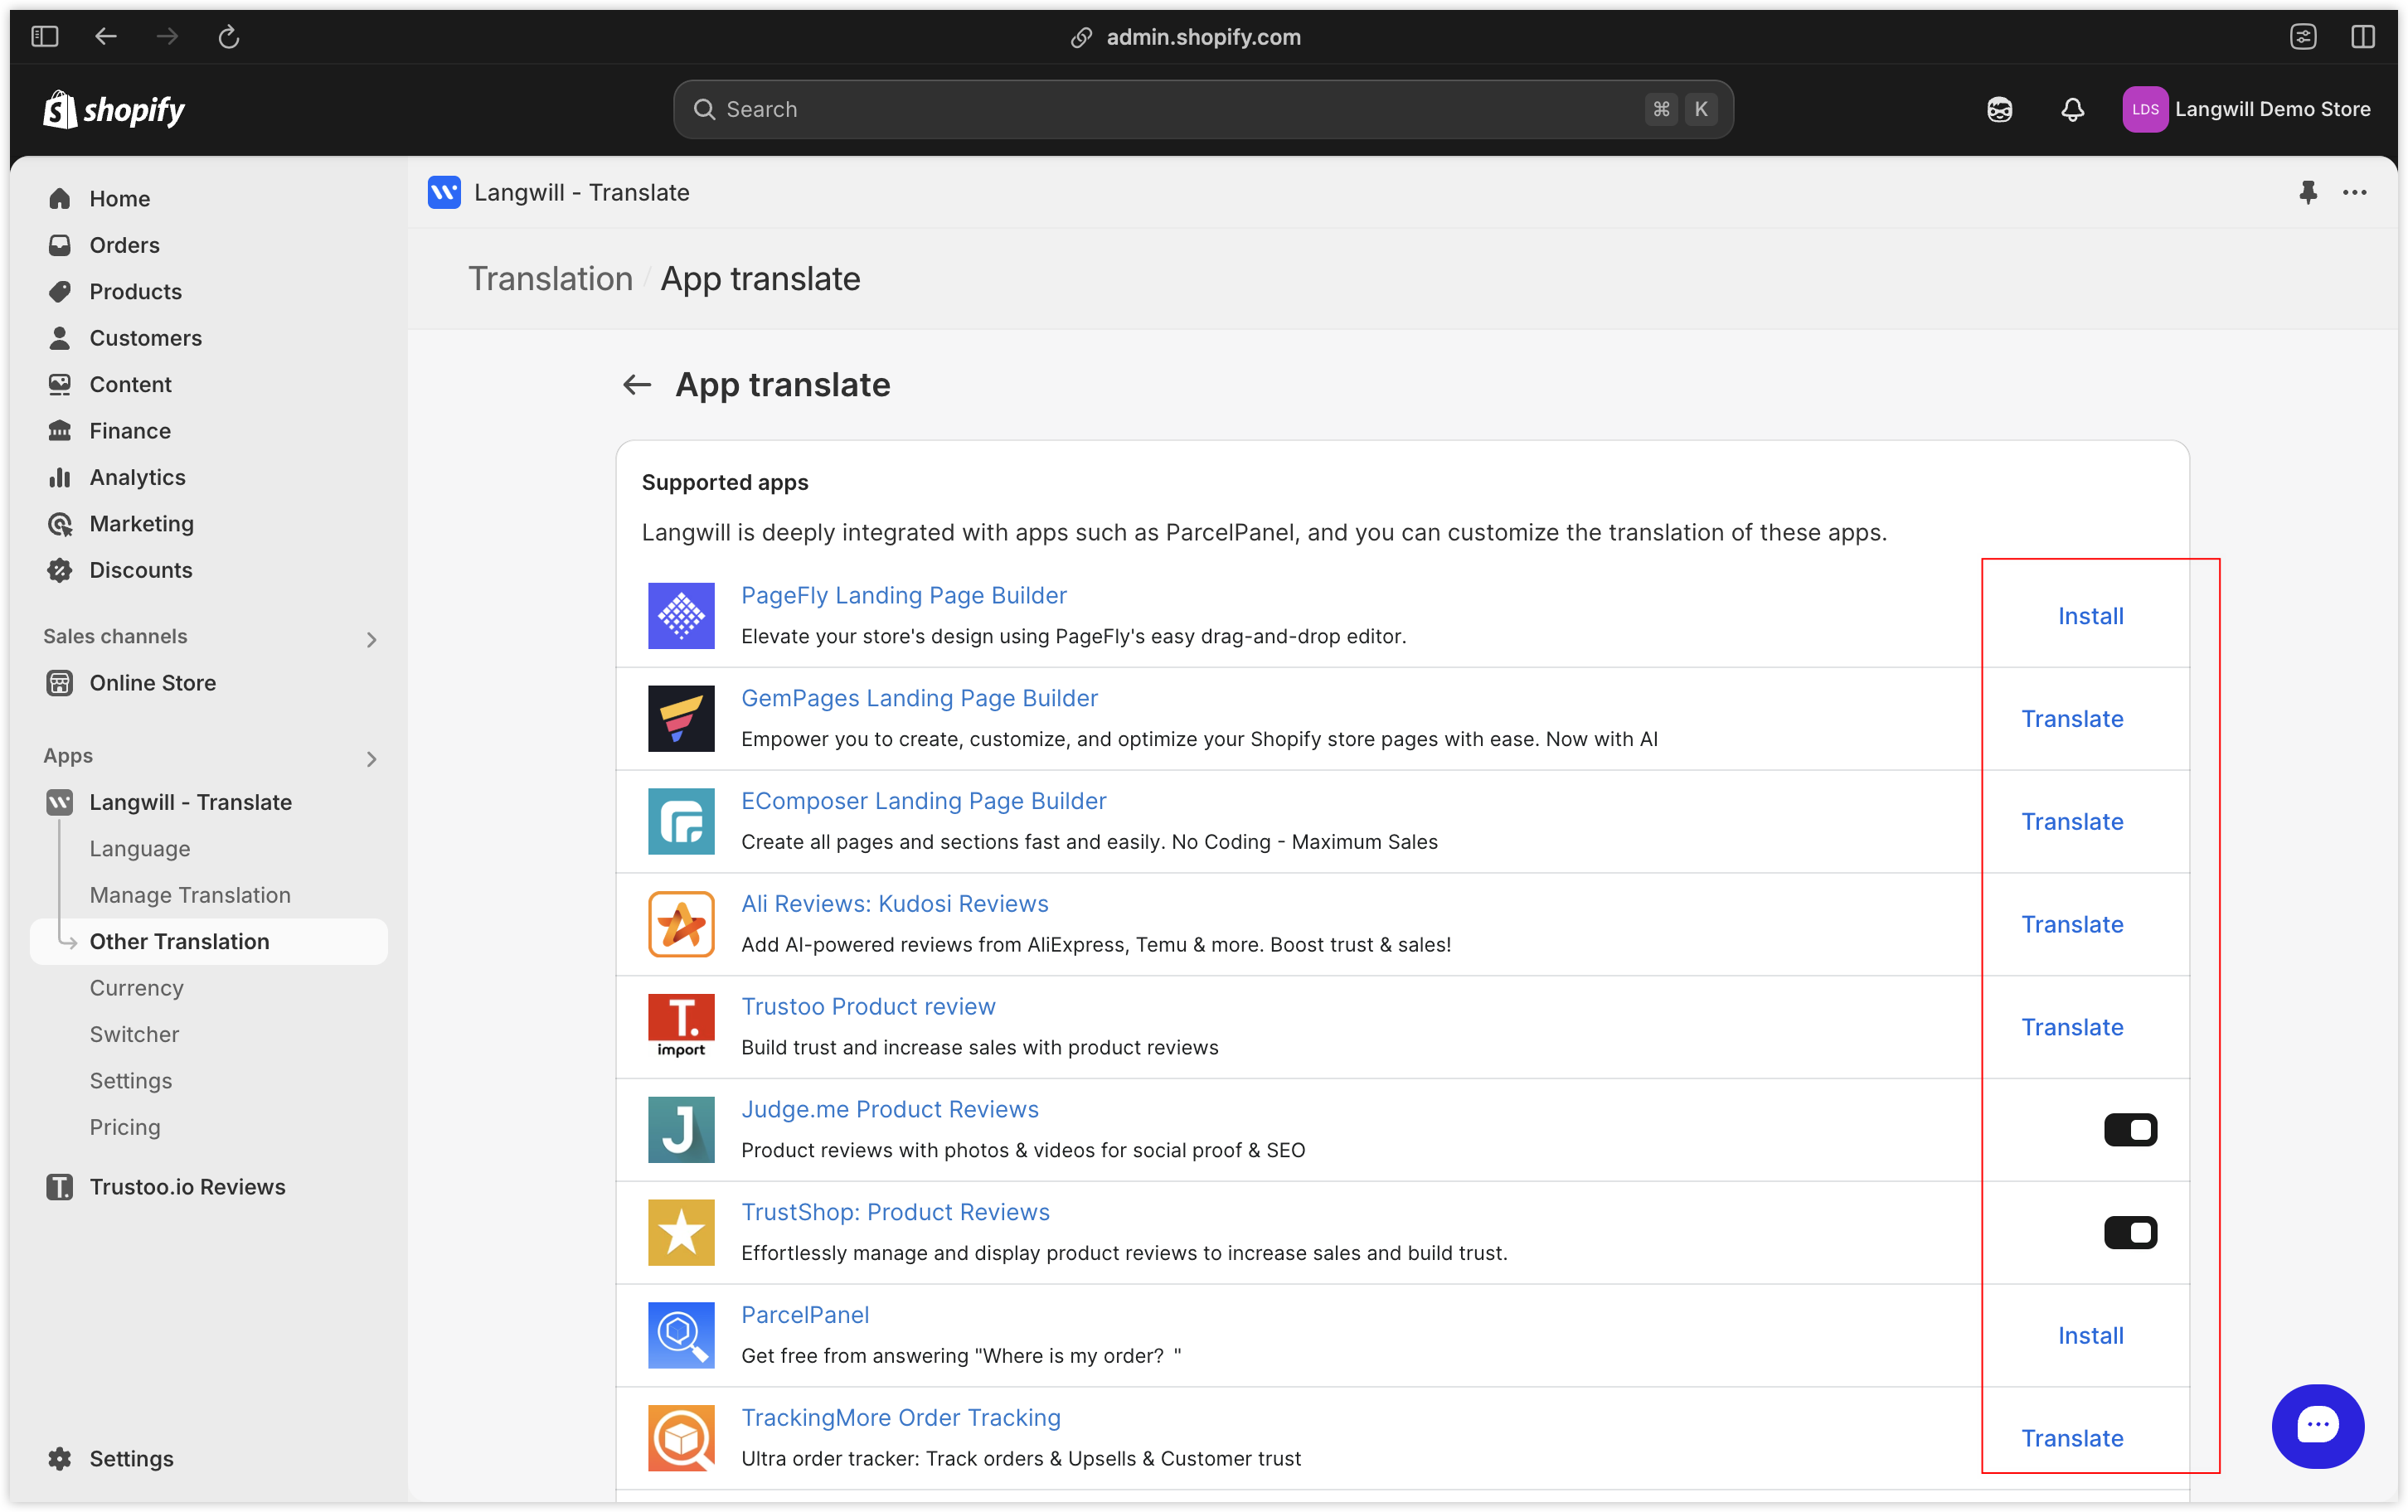Toggle the Judge.me Product Reviews switch
2408x1512 pixels.
[2130, 1129]
